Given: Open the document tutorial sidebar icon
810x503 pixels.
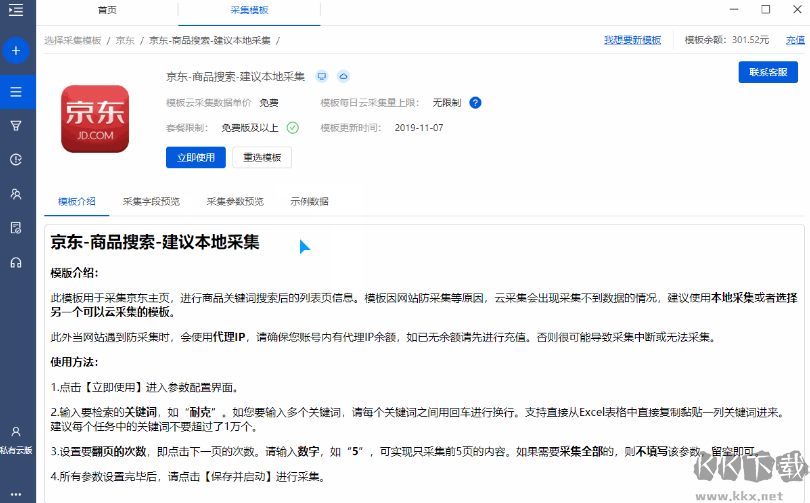Looking at the screenshot, I should pos(16,228).
